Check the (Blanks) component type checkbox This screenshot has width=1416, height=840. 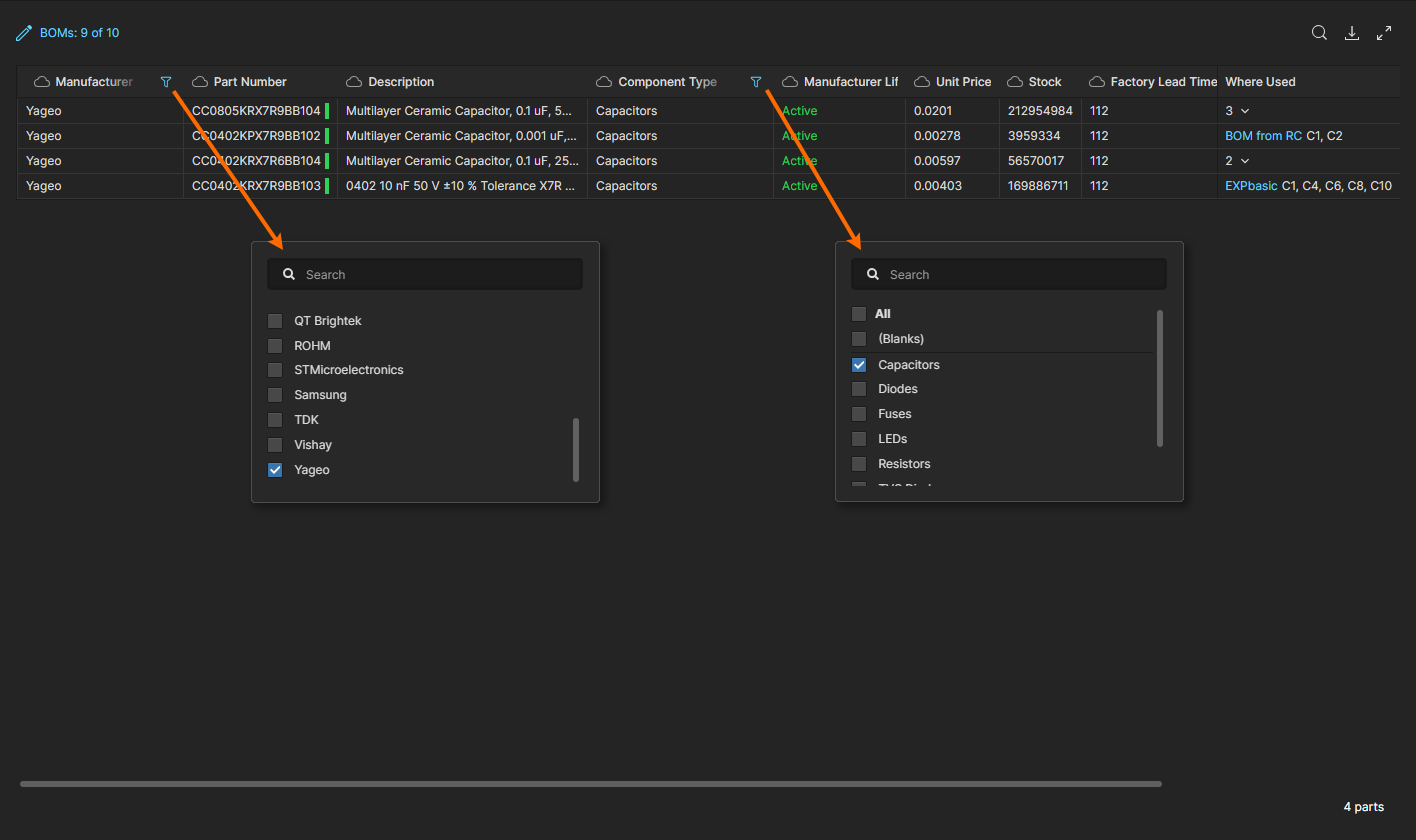859,338
